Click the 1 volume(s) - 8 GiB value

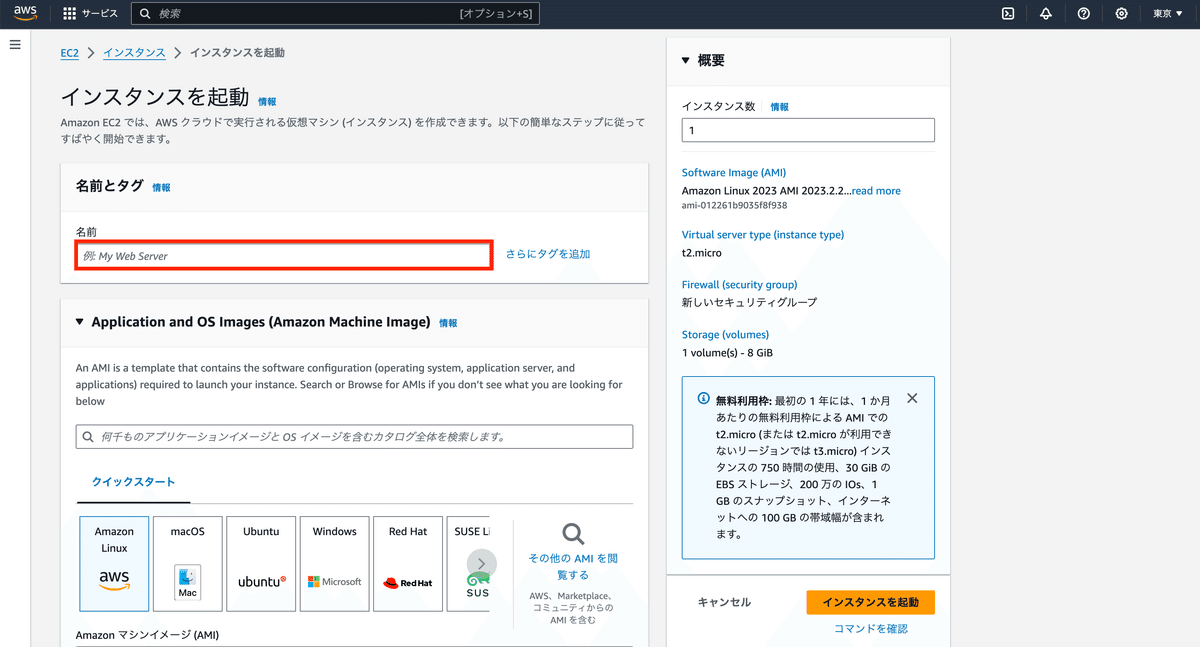click(x=727, y=353)
